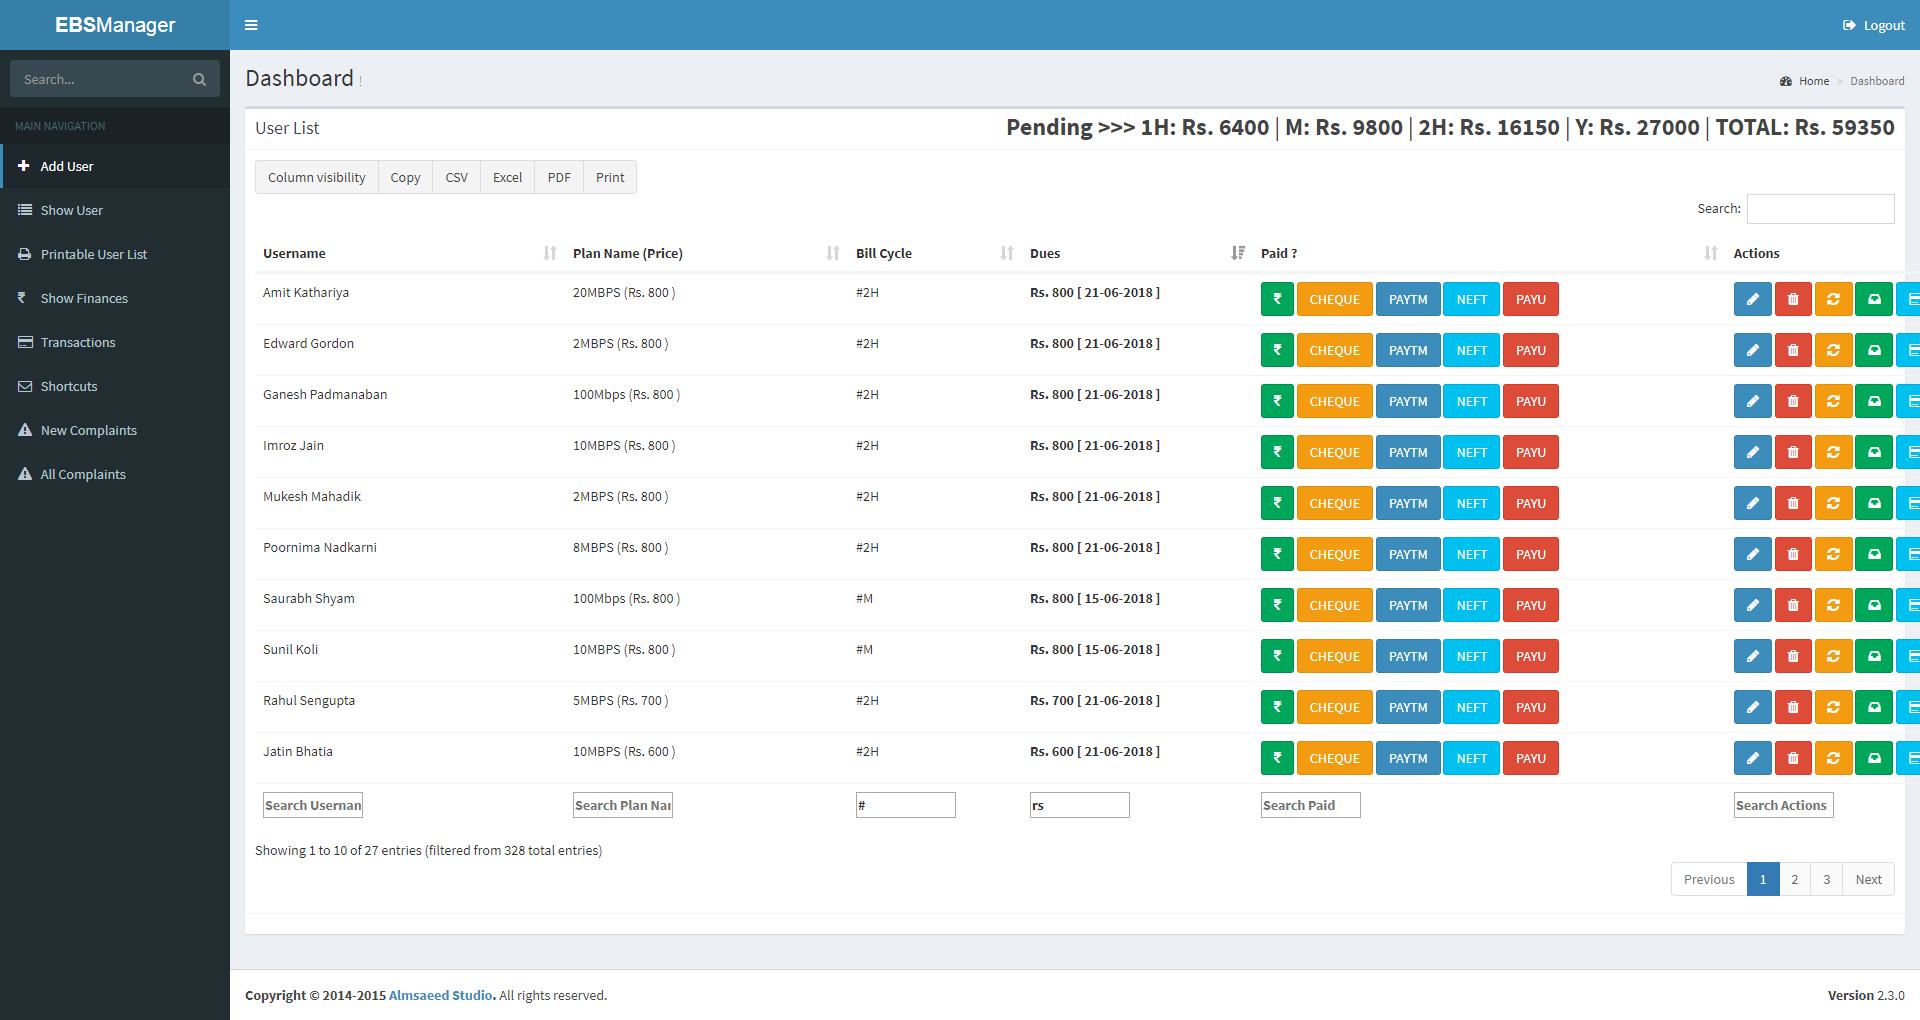
Task: Click edit pencil icon for Amit Kathariya
Action: (x=1752, y=299)
